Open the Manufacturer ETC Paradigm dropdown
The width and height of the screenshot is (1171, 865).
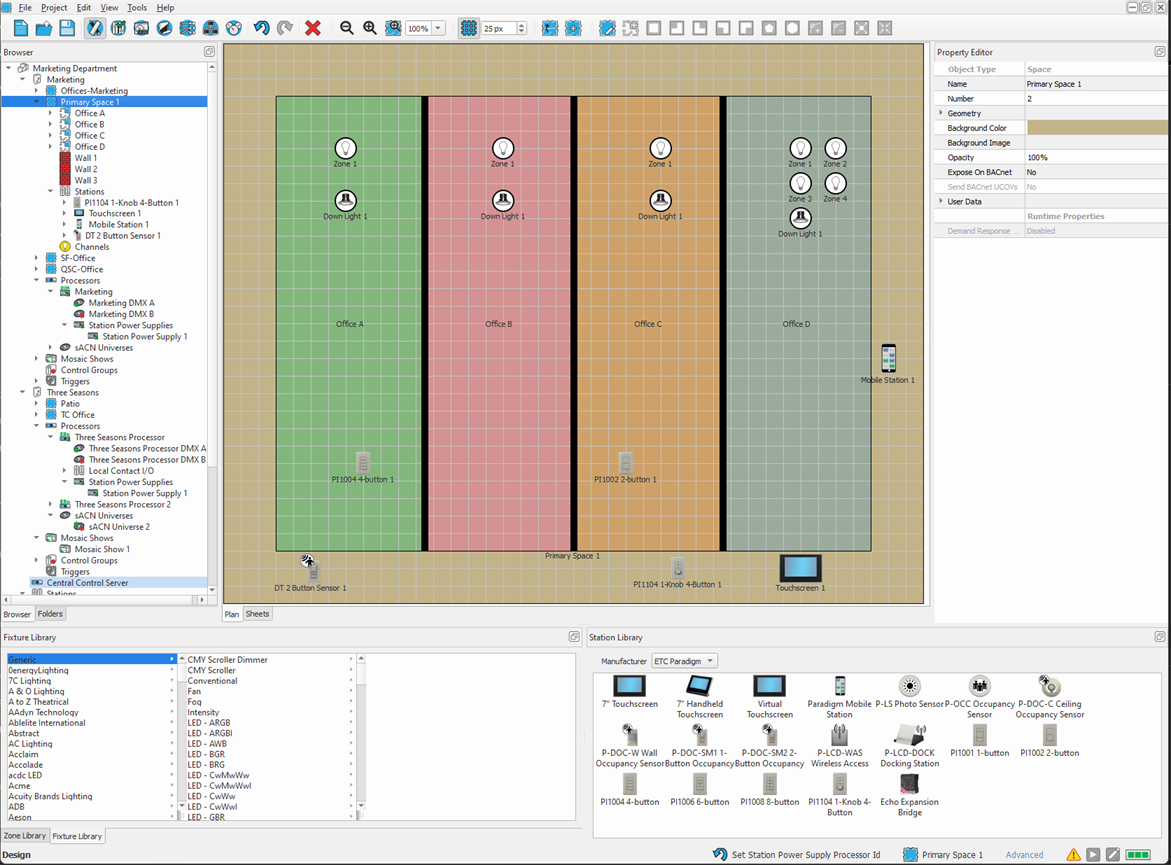[x=684, y=661]
